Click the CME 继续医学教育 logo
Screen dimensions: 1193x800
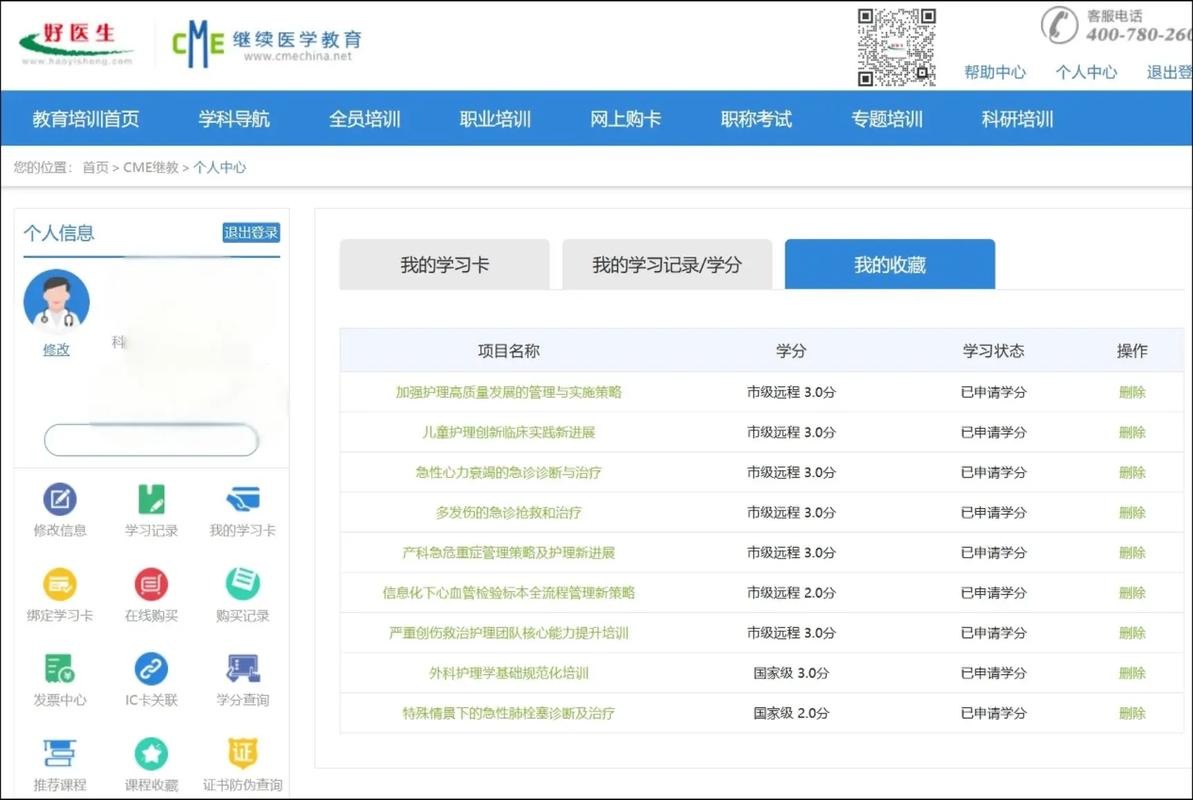coord(266,44)
